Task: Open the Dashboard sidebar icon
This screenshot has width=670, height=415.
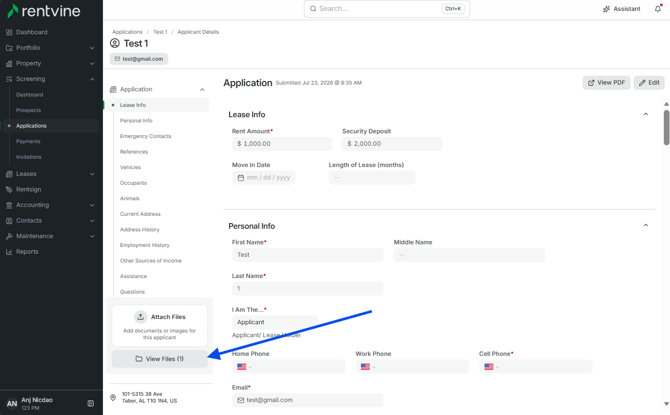Action: (x=9, y=32)
